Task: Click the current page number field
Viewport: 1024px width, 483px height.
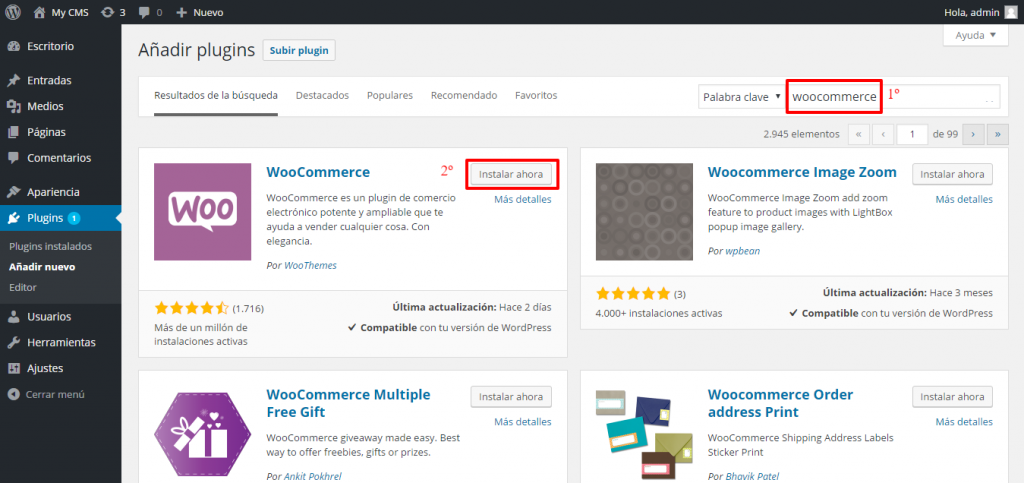Action: pyautogui.click(x=912, y=134)
